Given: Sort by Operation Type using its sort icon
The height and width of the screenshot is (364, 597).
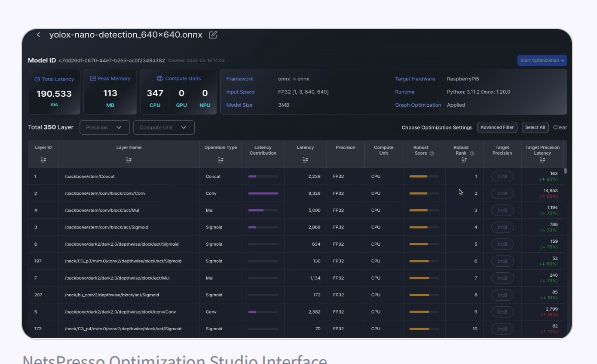Looking at the screenshot, I should [x=220, y=160].
